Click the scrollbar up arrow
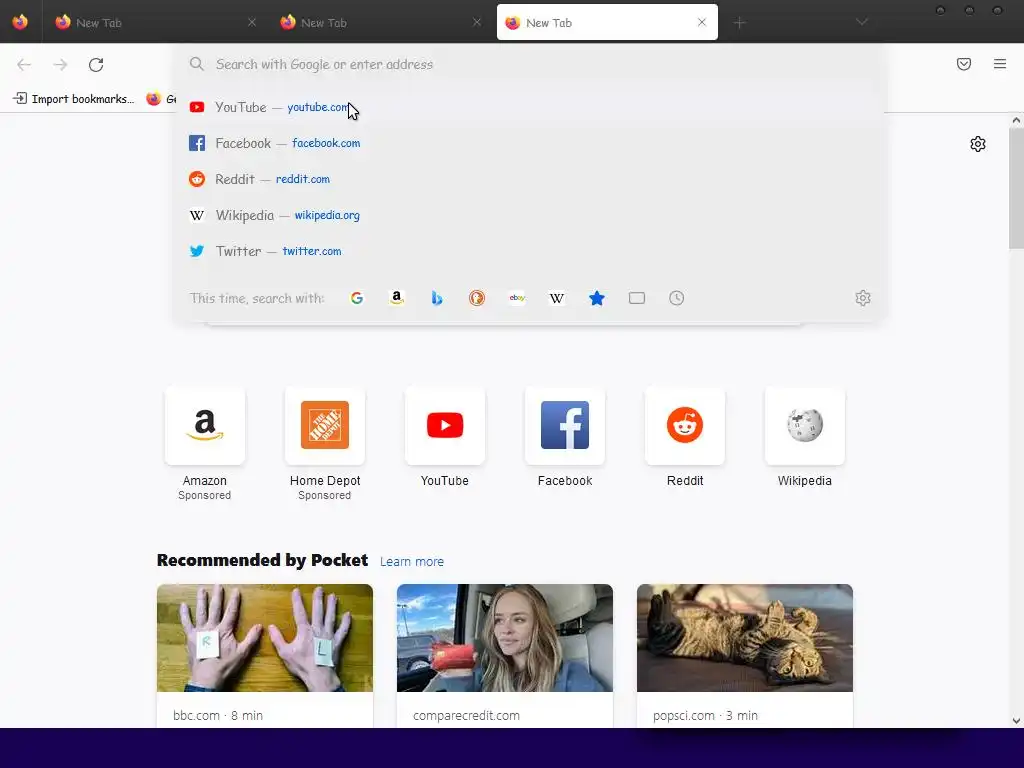Viewport: 1024px width, 768px height. click(1016, 120)
